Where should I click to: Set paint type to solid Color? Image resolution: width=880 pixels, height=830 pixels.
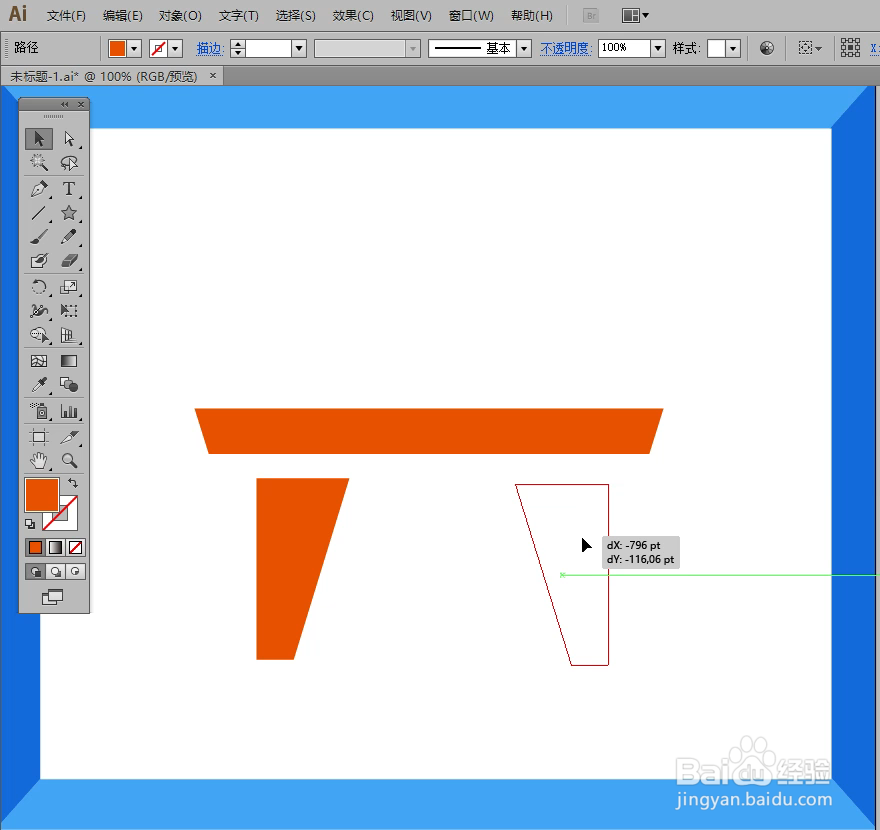[x=35, y=547]
